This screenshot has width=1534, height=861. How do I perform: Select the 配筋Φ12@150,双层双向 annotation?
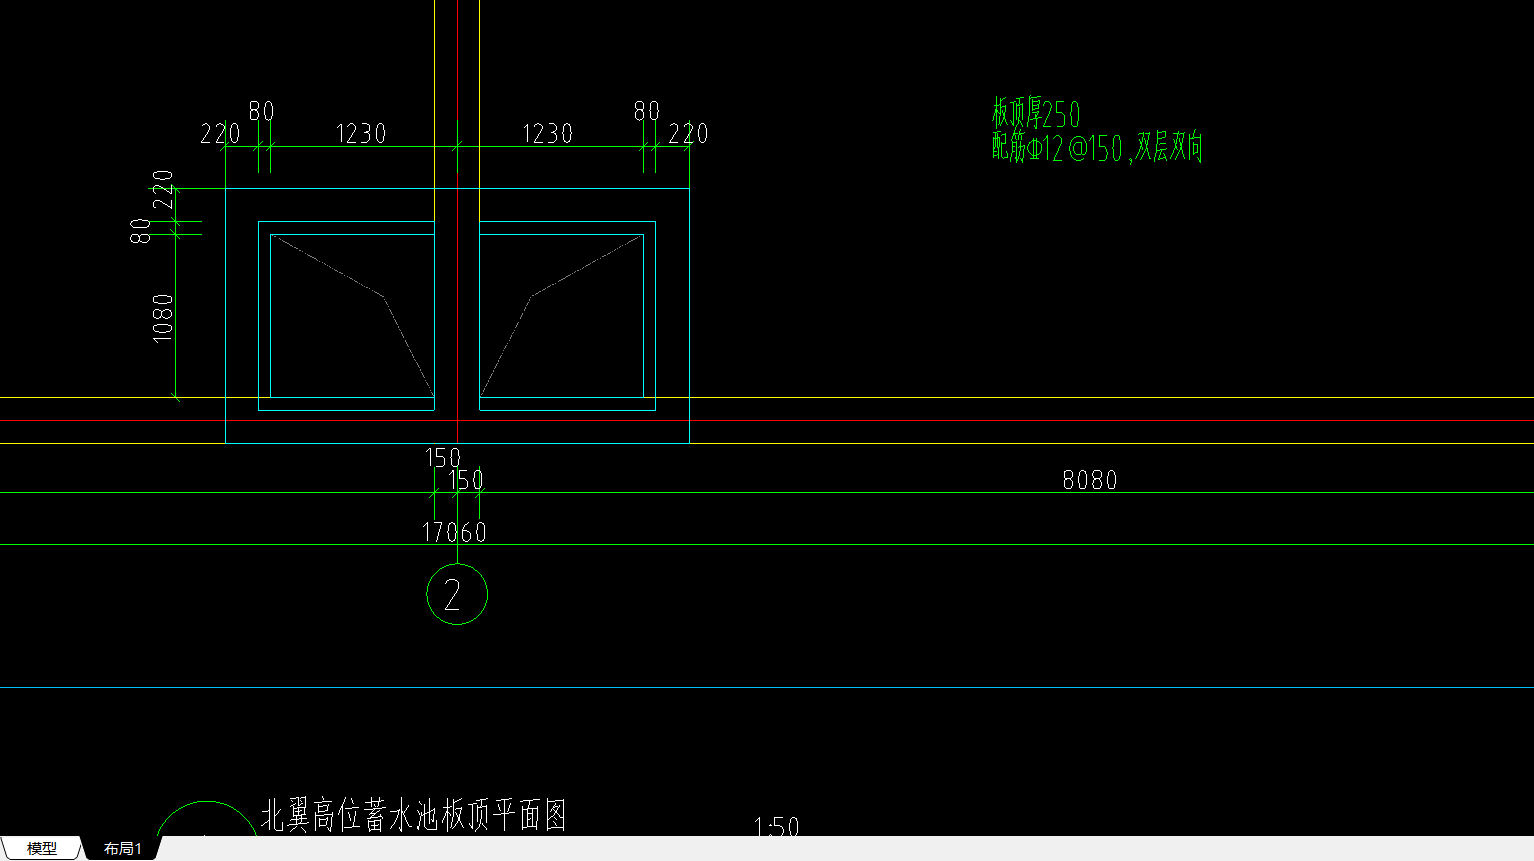tap(1097, 148)
